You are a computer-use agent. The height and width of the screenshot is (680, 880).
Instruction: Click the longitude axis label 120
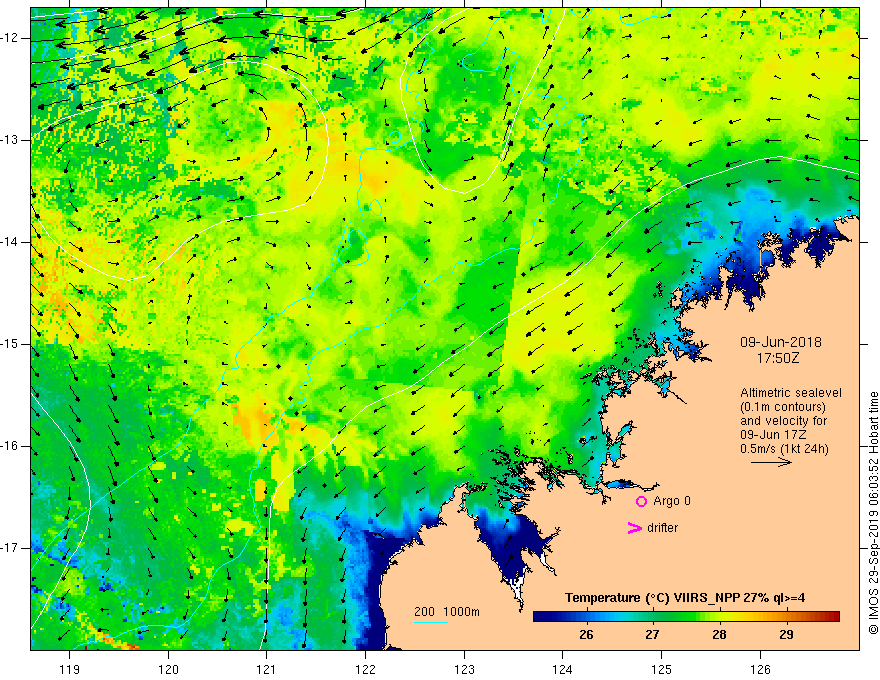coord(168,669)
